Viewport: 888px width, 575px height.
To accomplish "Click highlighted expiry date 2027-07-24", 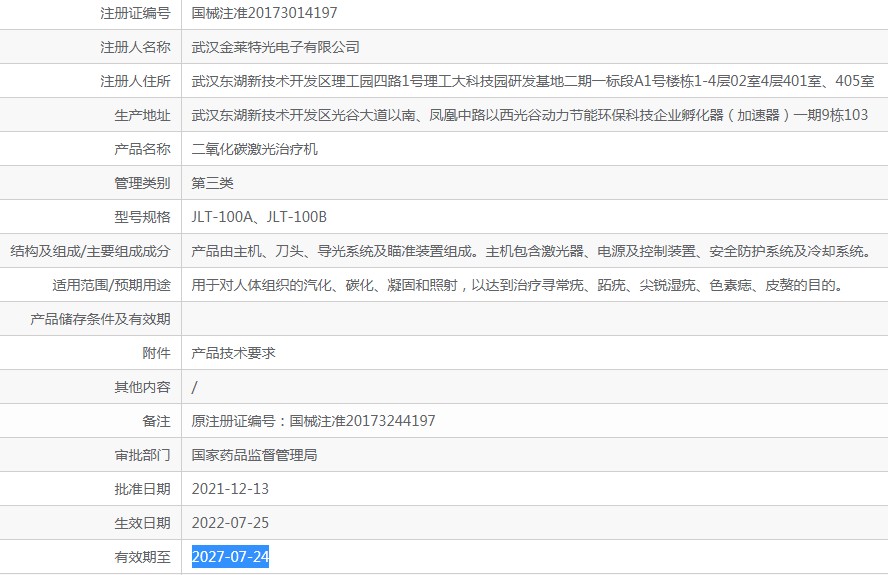I will (x=230, y=557).
